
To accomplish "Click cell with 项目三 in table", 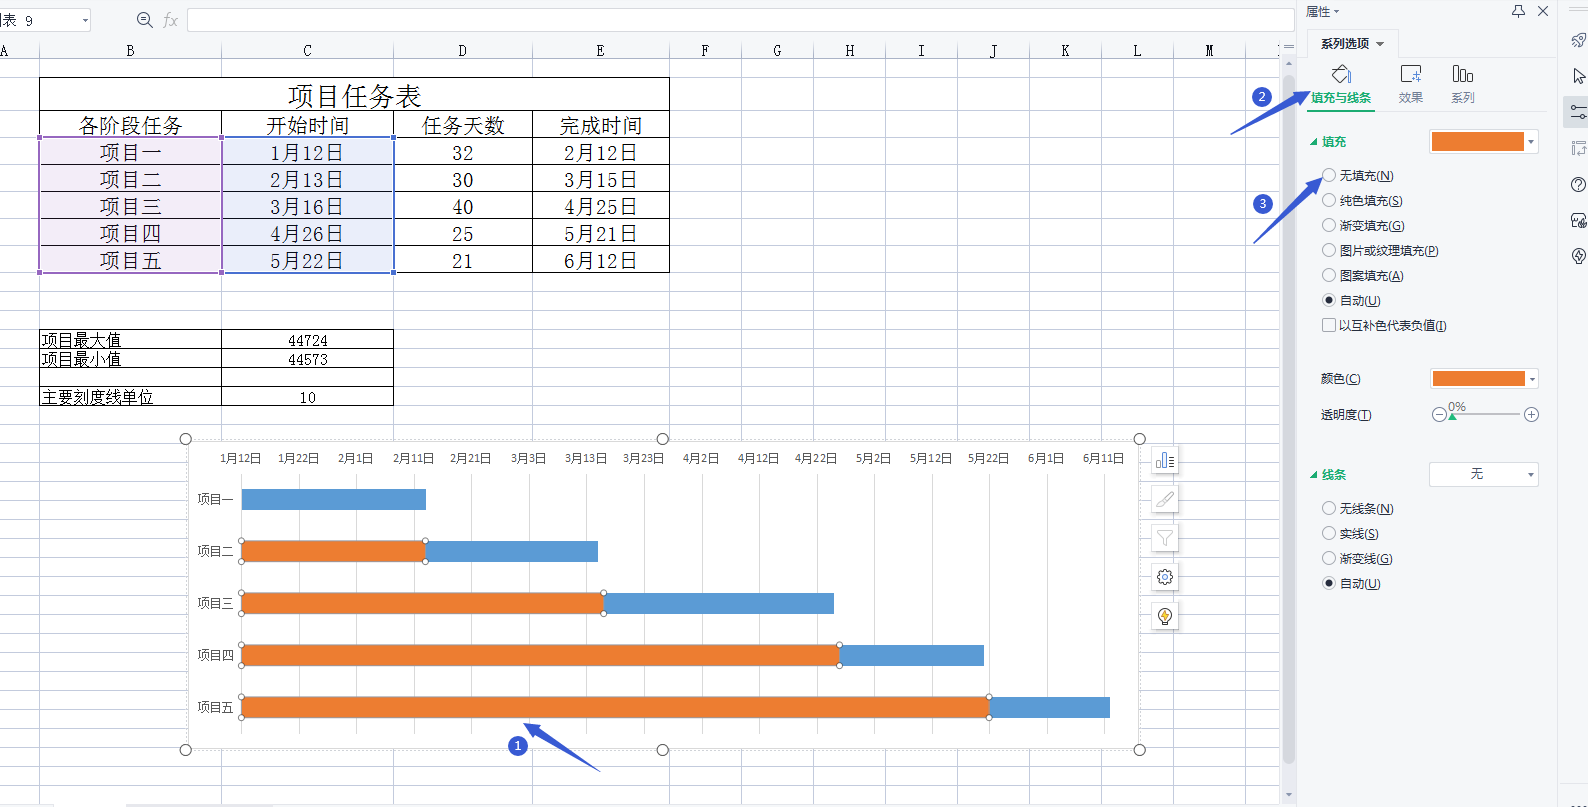I will coord(130,206).
